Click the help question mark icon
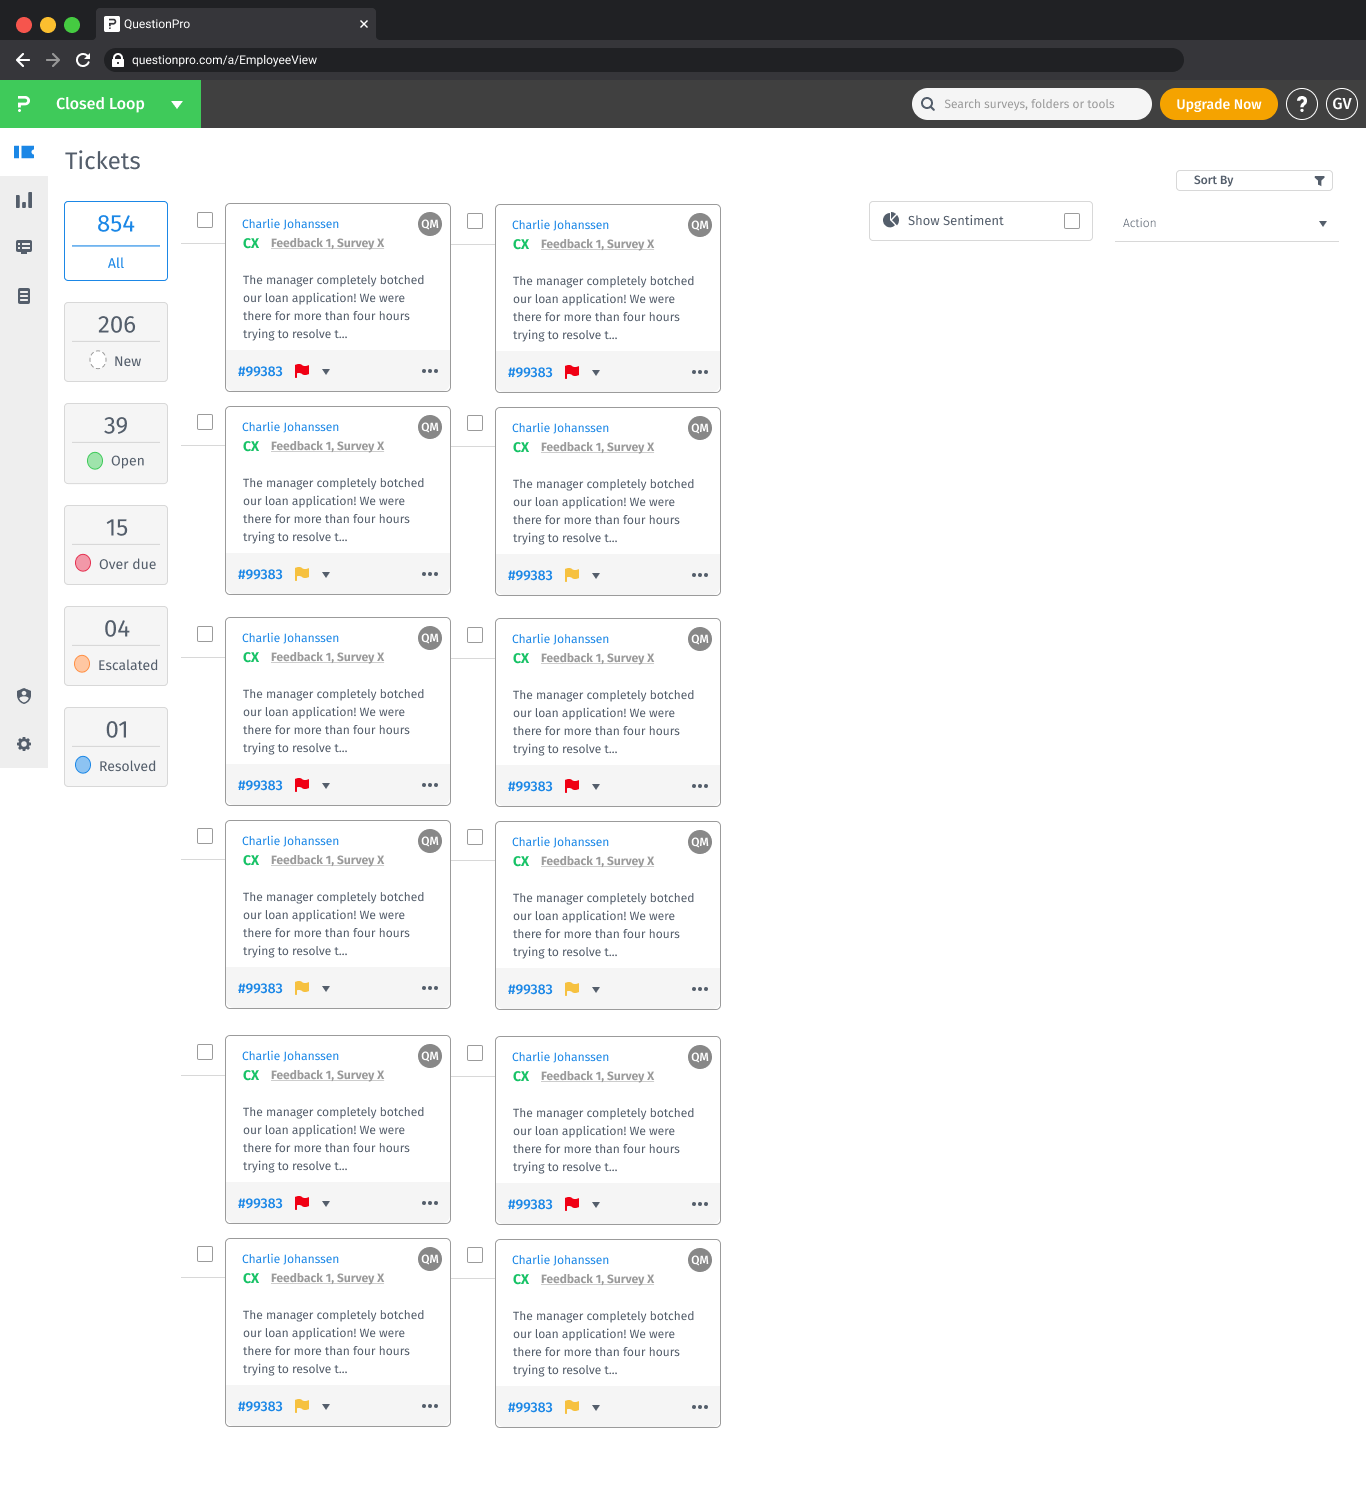Viewport: 1366px width, 1488px height. pos(1302,104)
